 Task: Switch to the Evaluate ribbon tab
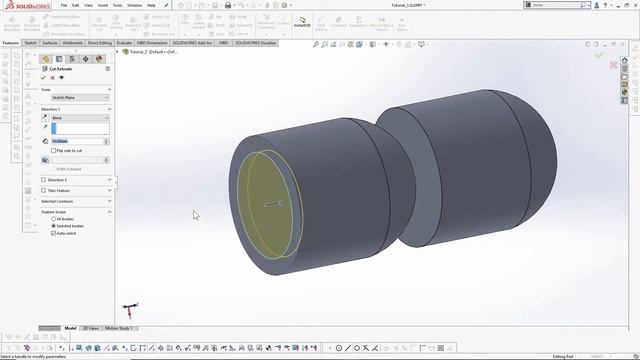tap(124, 43)
